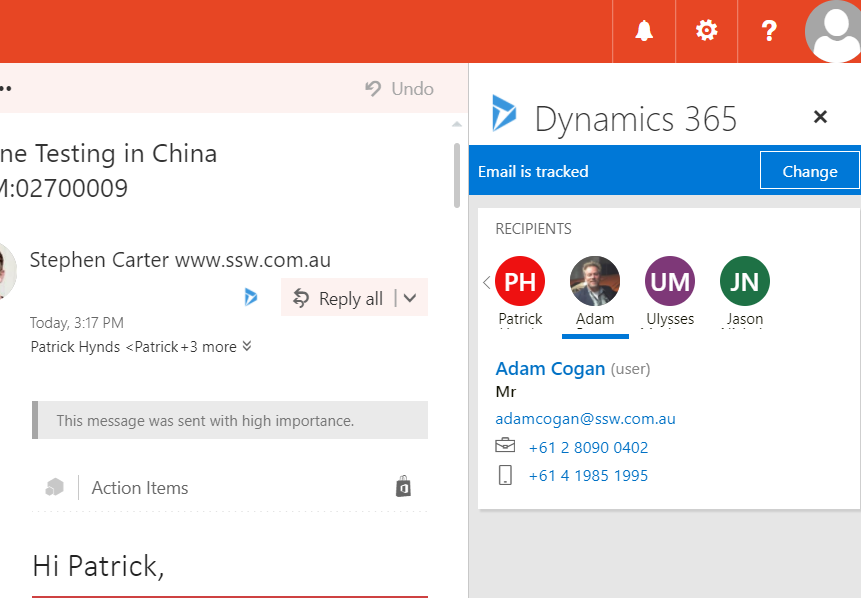Click the Dynamics 365 icon beside Reply all

pos(251,297)
